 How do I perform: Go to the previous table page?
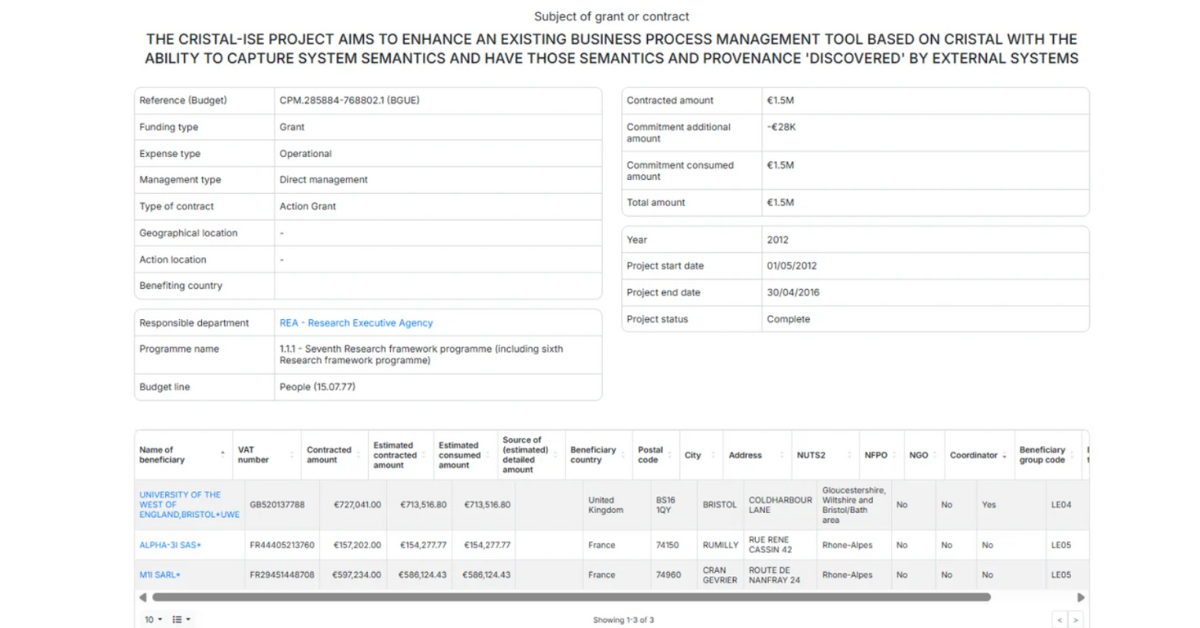tap(1060, 620)
